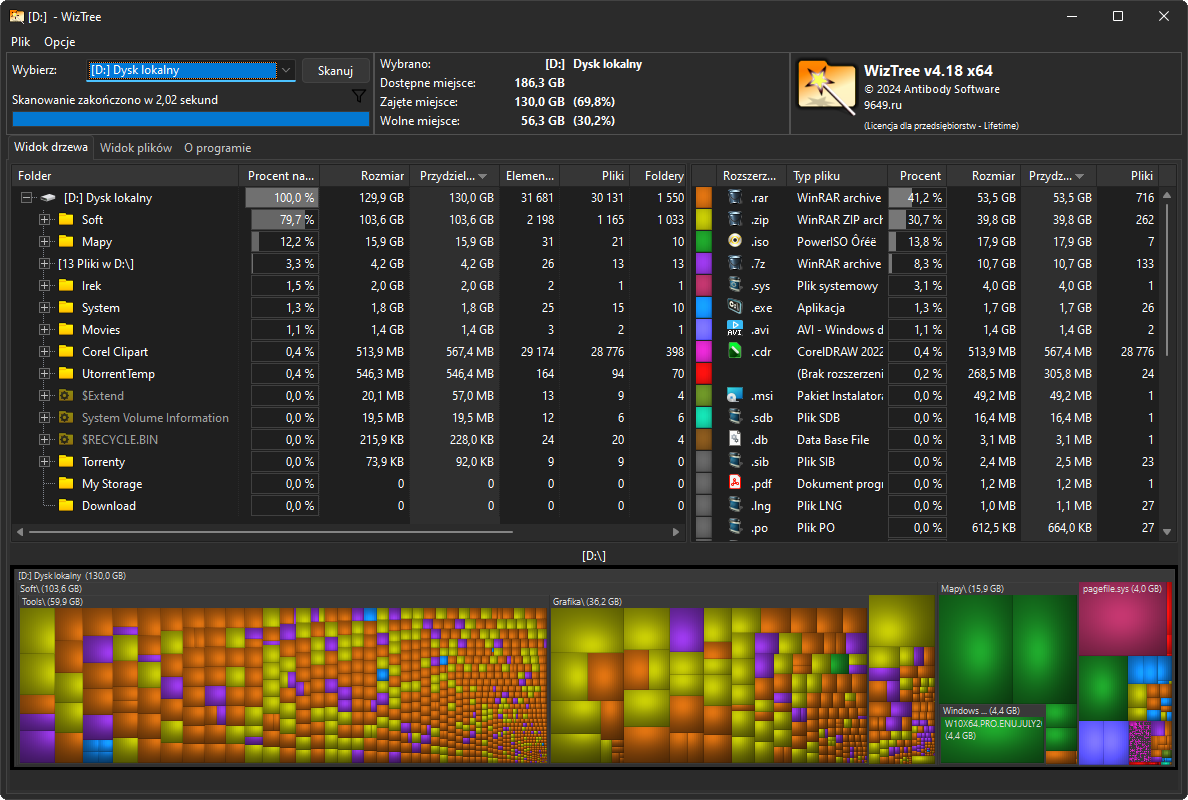The image size is (1188, 800).
Task: Click the filter funnel icon
Action: coord(359,95)
